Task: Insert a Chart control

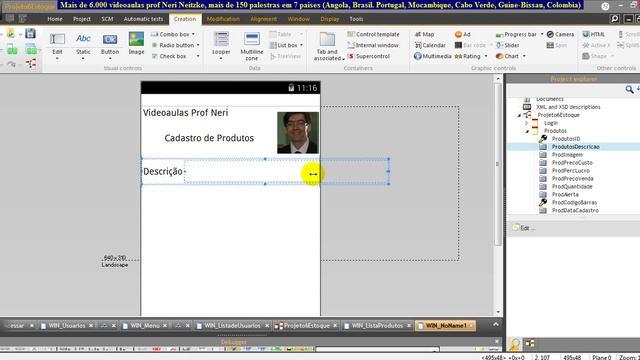Action: (507, 56)
